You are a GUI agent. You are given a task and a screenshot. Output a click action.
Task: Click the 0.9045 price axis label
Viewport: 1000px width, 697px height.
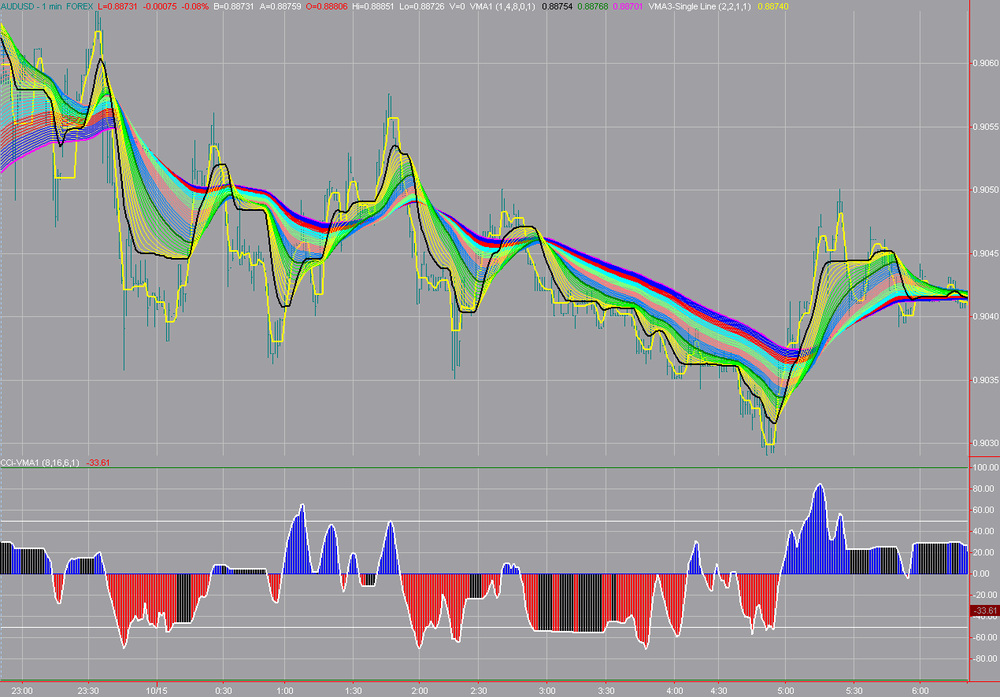click(985, 253)
